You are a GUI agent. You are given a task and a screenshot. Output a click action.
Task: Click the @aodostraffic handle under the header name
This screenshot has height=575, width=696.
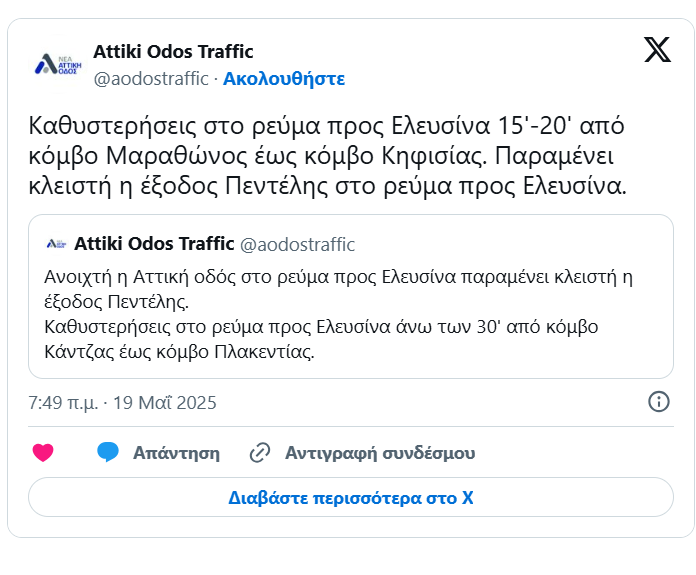(x=150, y=78)
